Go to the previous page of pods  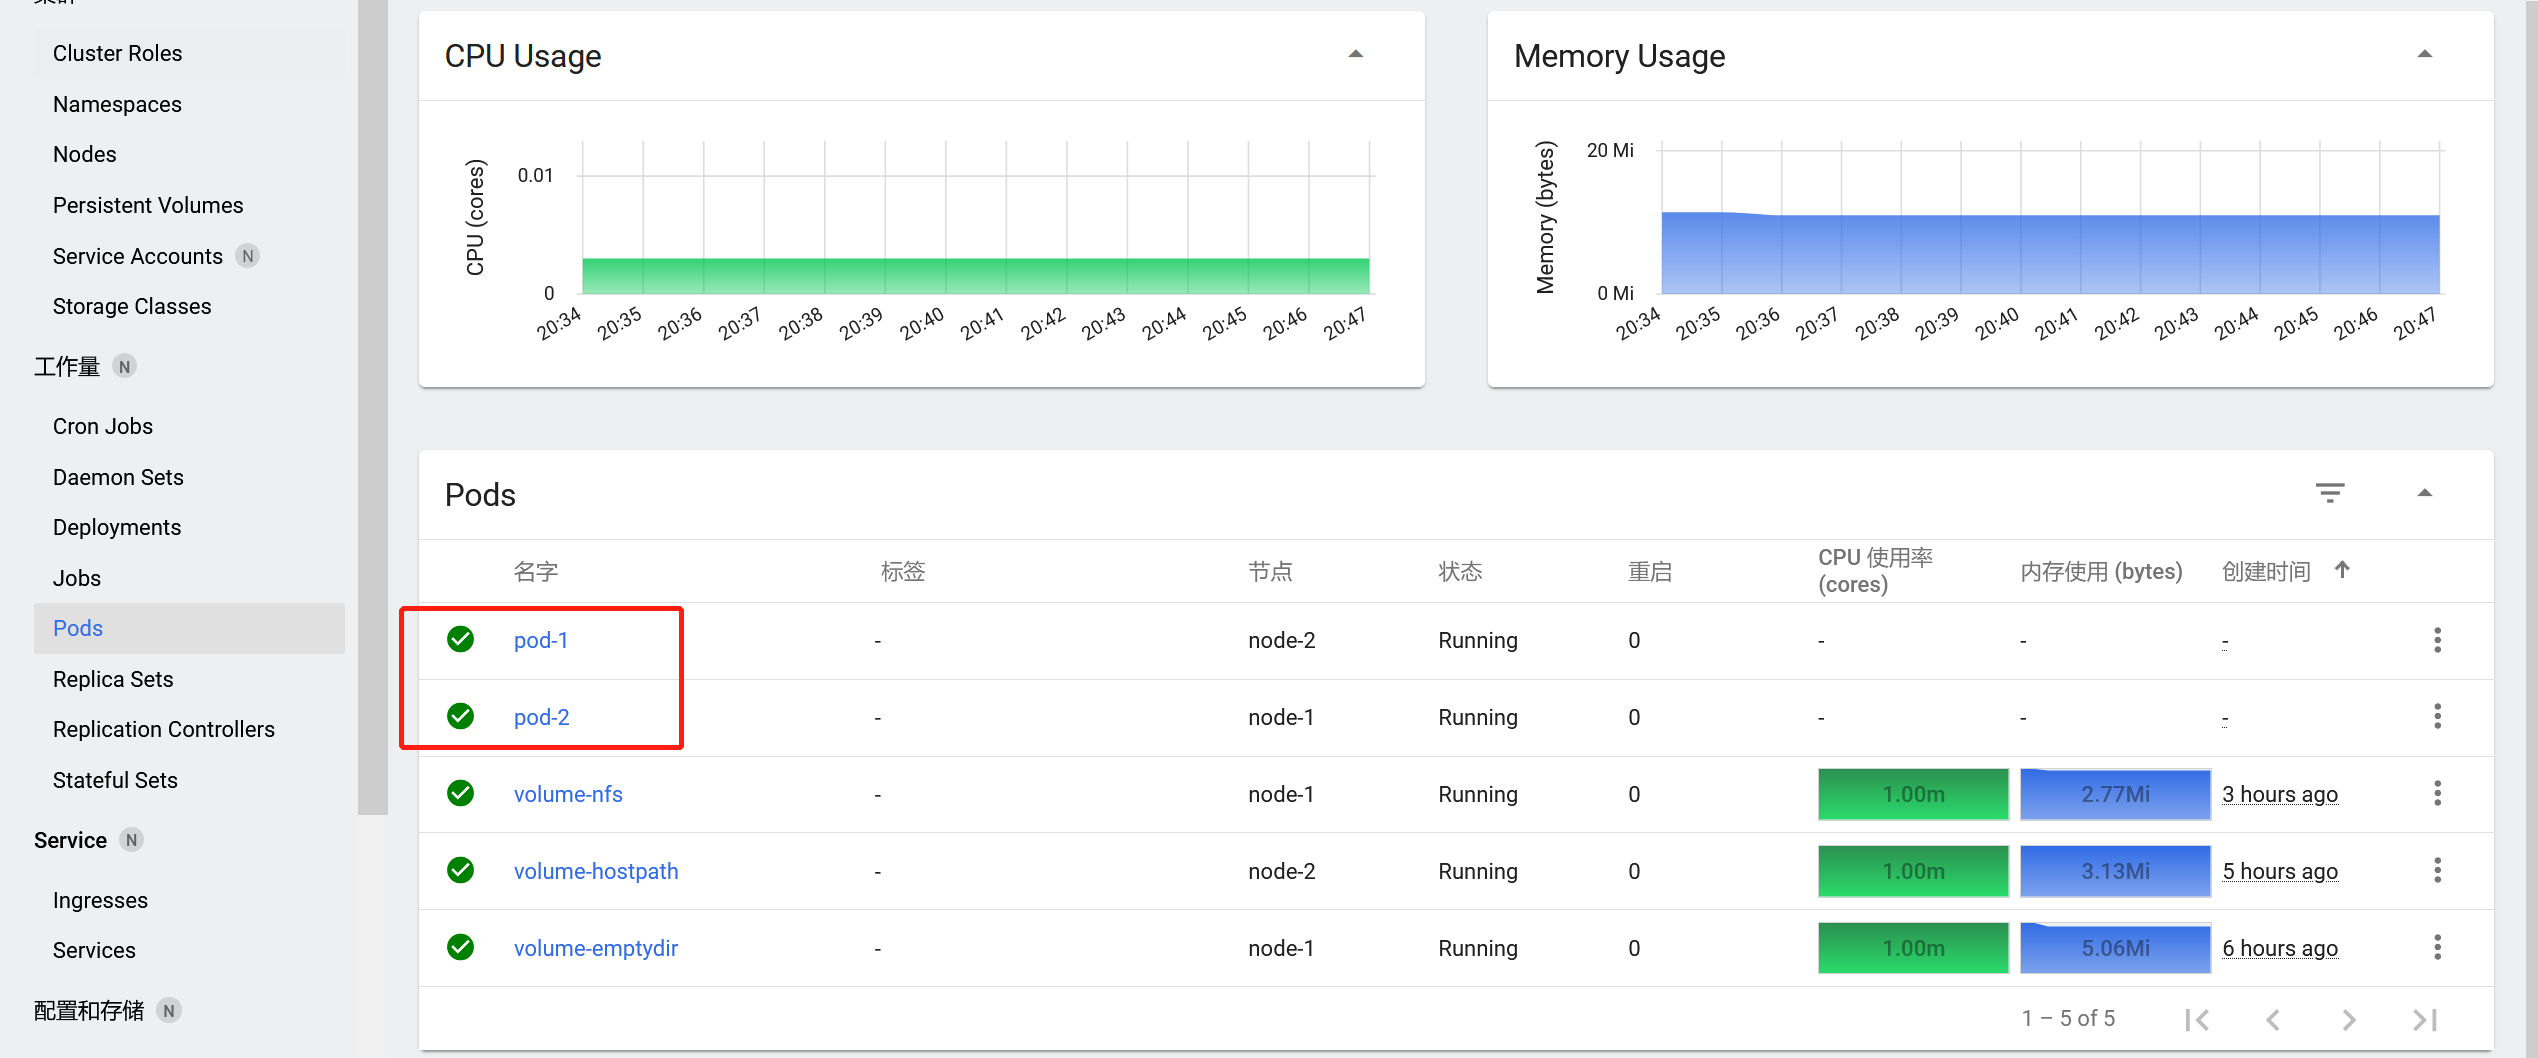tap(2273, 1019)
